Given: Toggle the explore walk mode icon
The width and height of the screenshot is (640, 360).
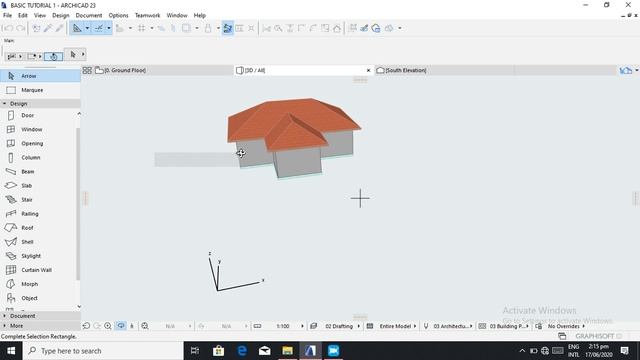Looking at the screenshot, I should tap(132, 326).
